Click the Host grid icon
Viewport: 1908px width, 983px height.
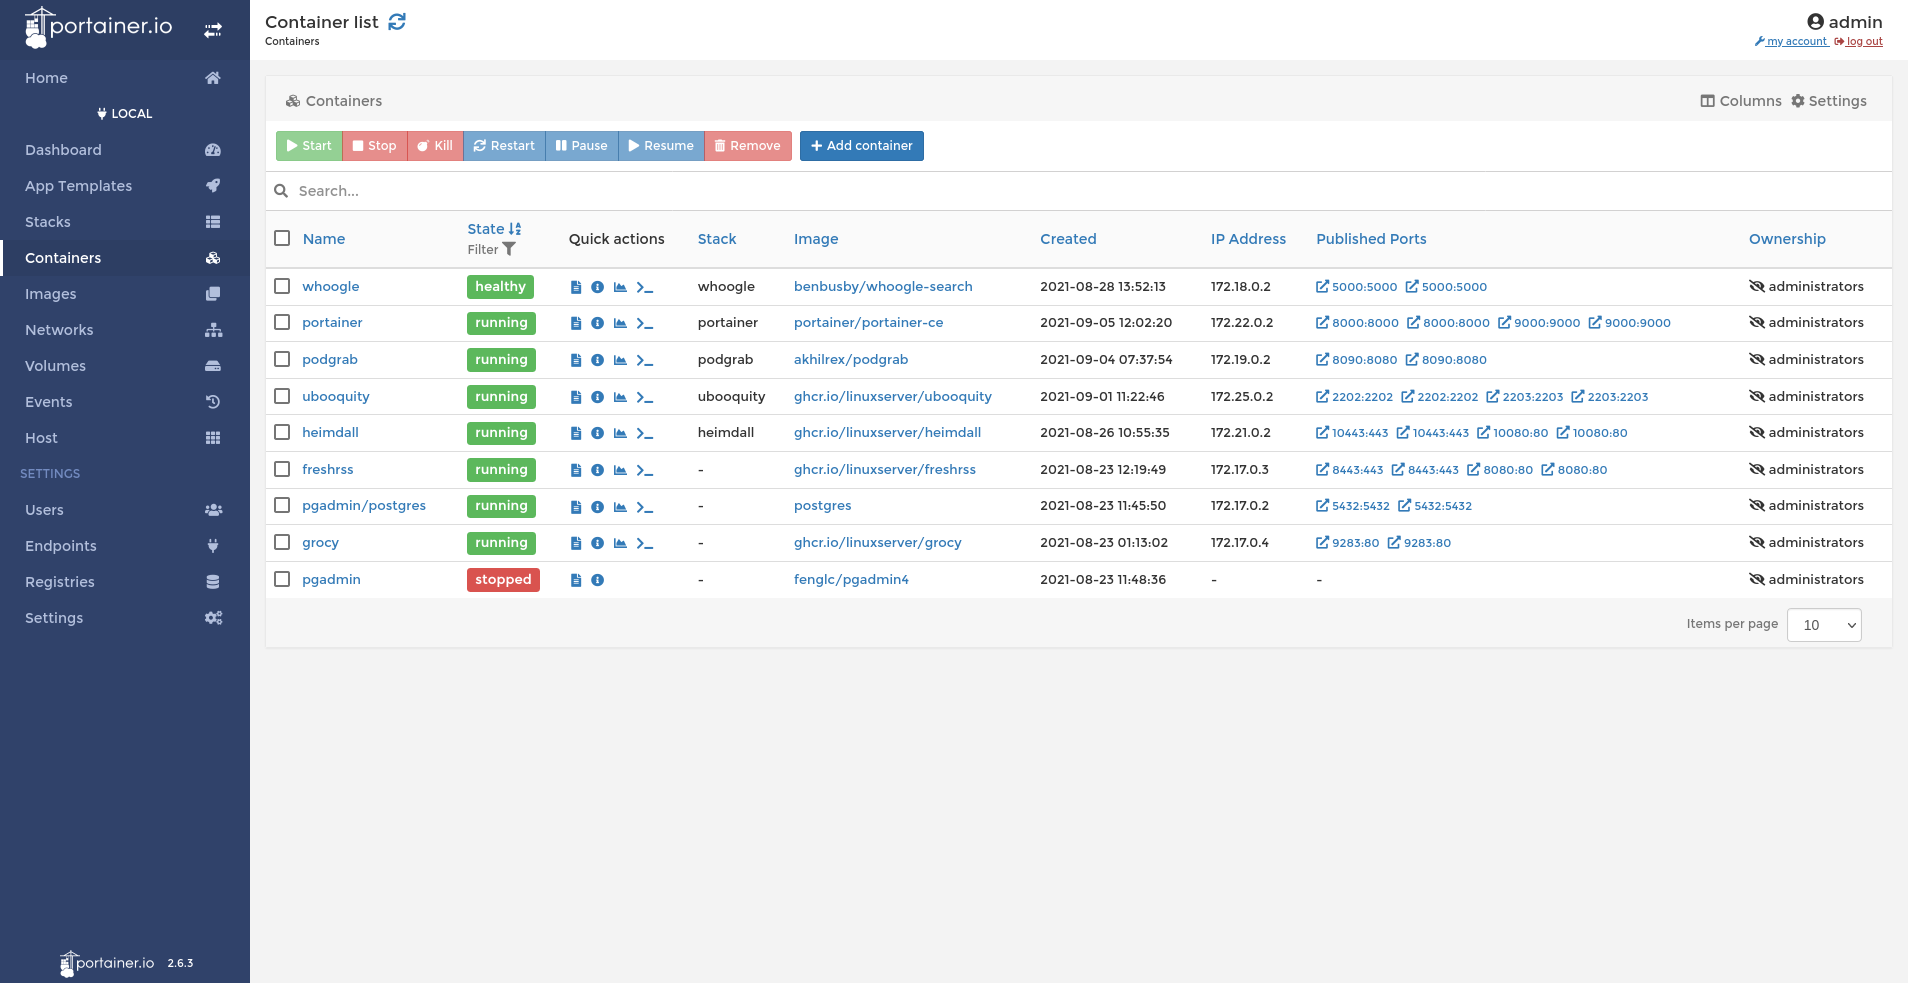(x=213, y=438)
